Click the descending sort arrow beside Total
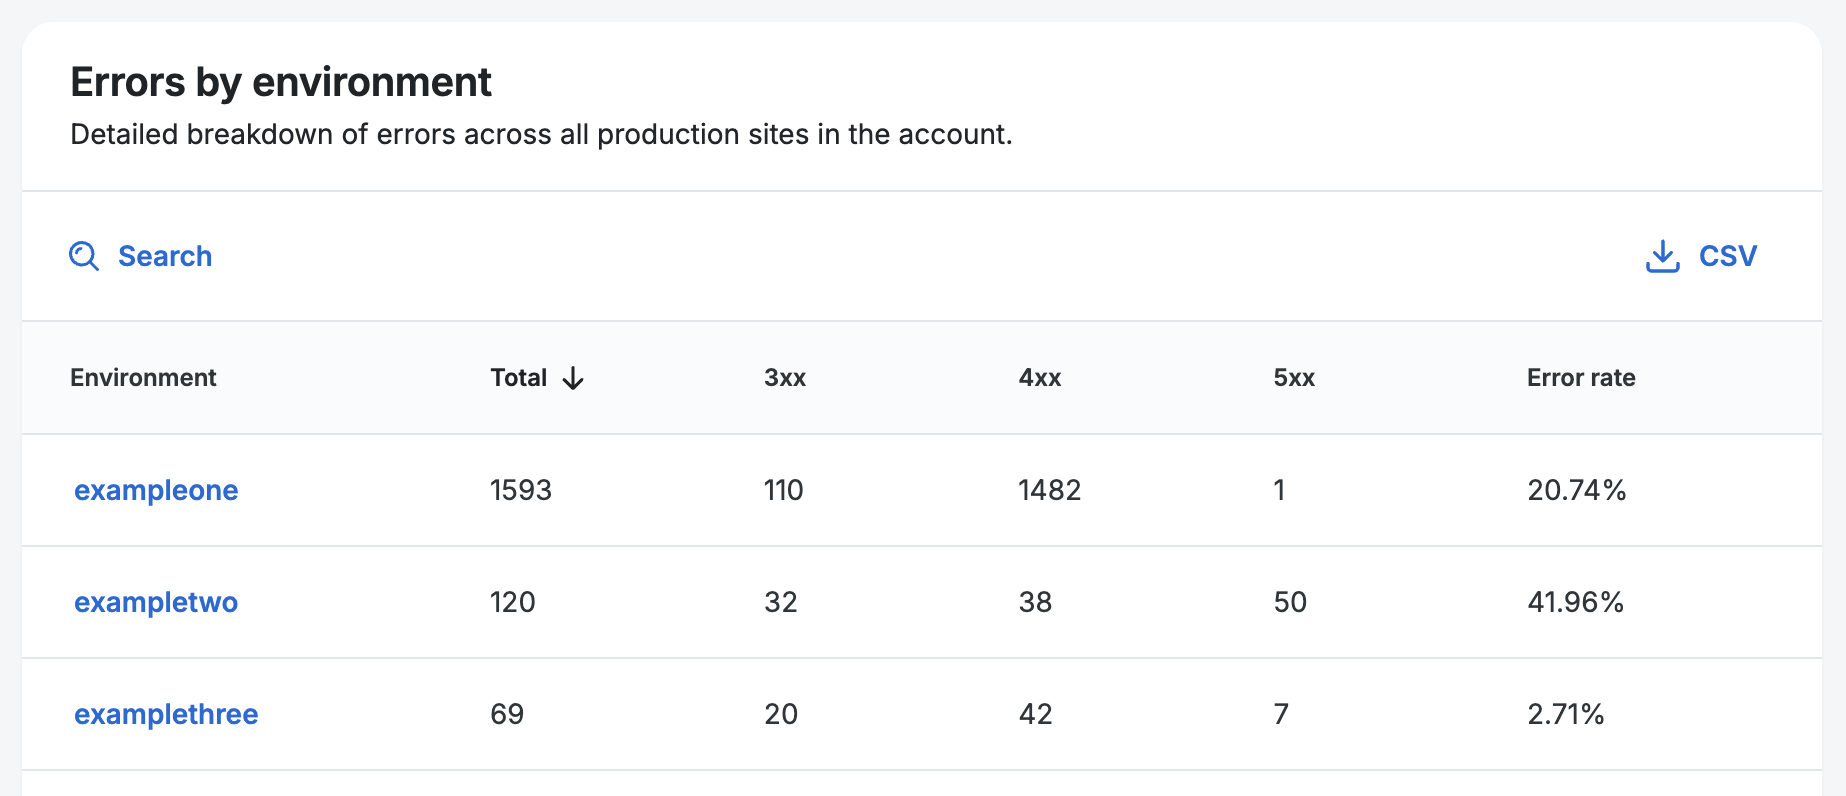The height and width of the screenshot is (796, 1846). [x=573, y=378]
